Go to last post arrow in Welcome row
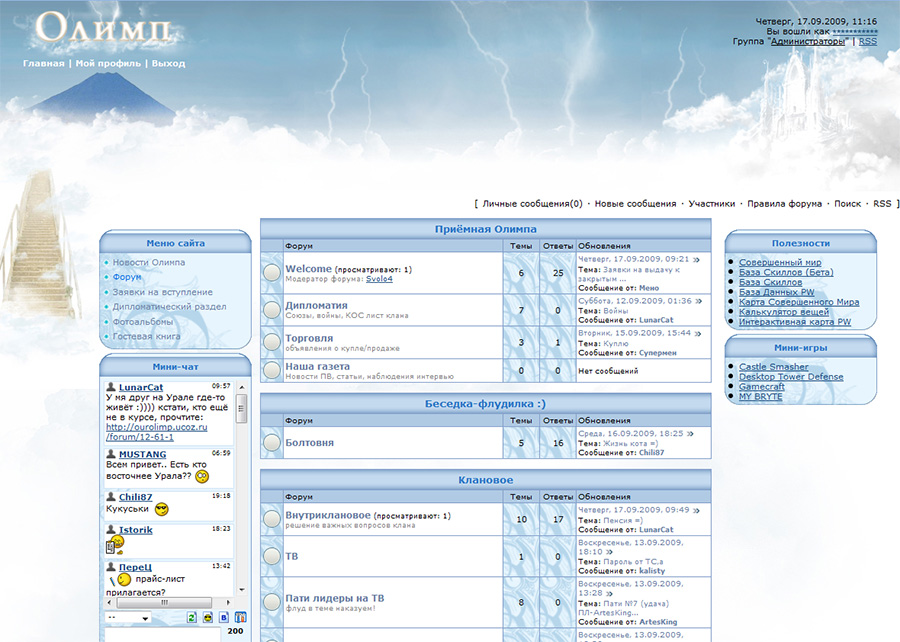Viewport: 900px width, 642px height. (697, 259)
